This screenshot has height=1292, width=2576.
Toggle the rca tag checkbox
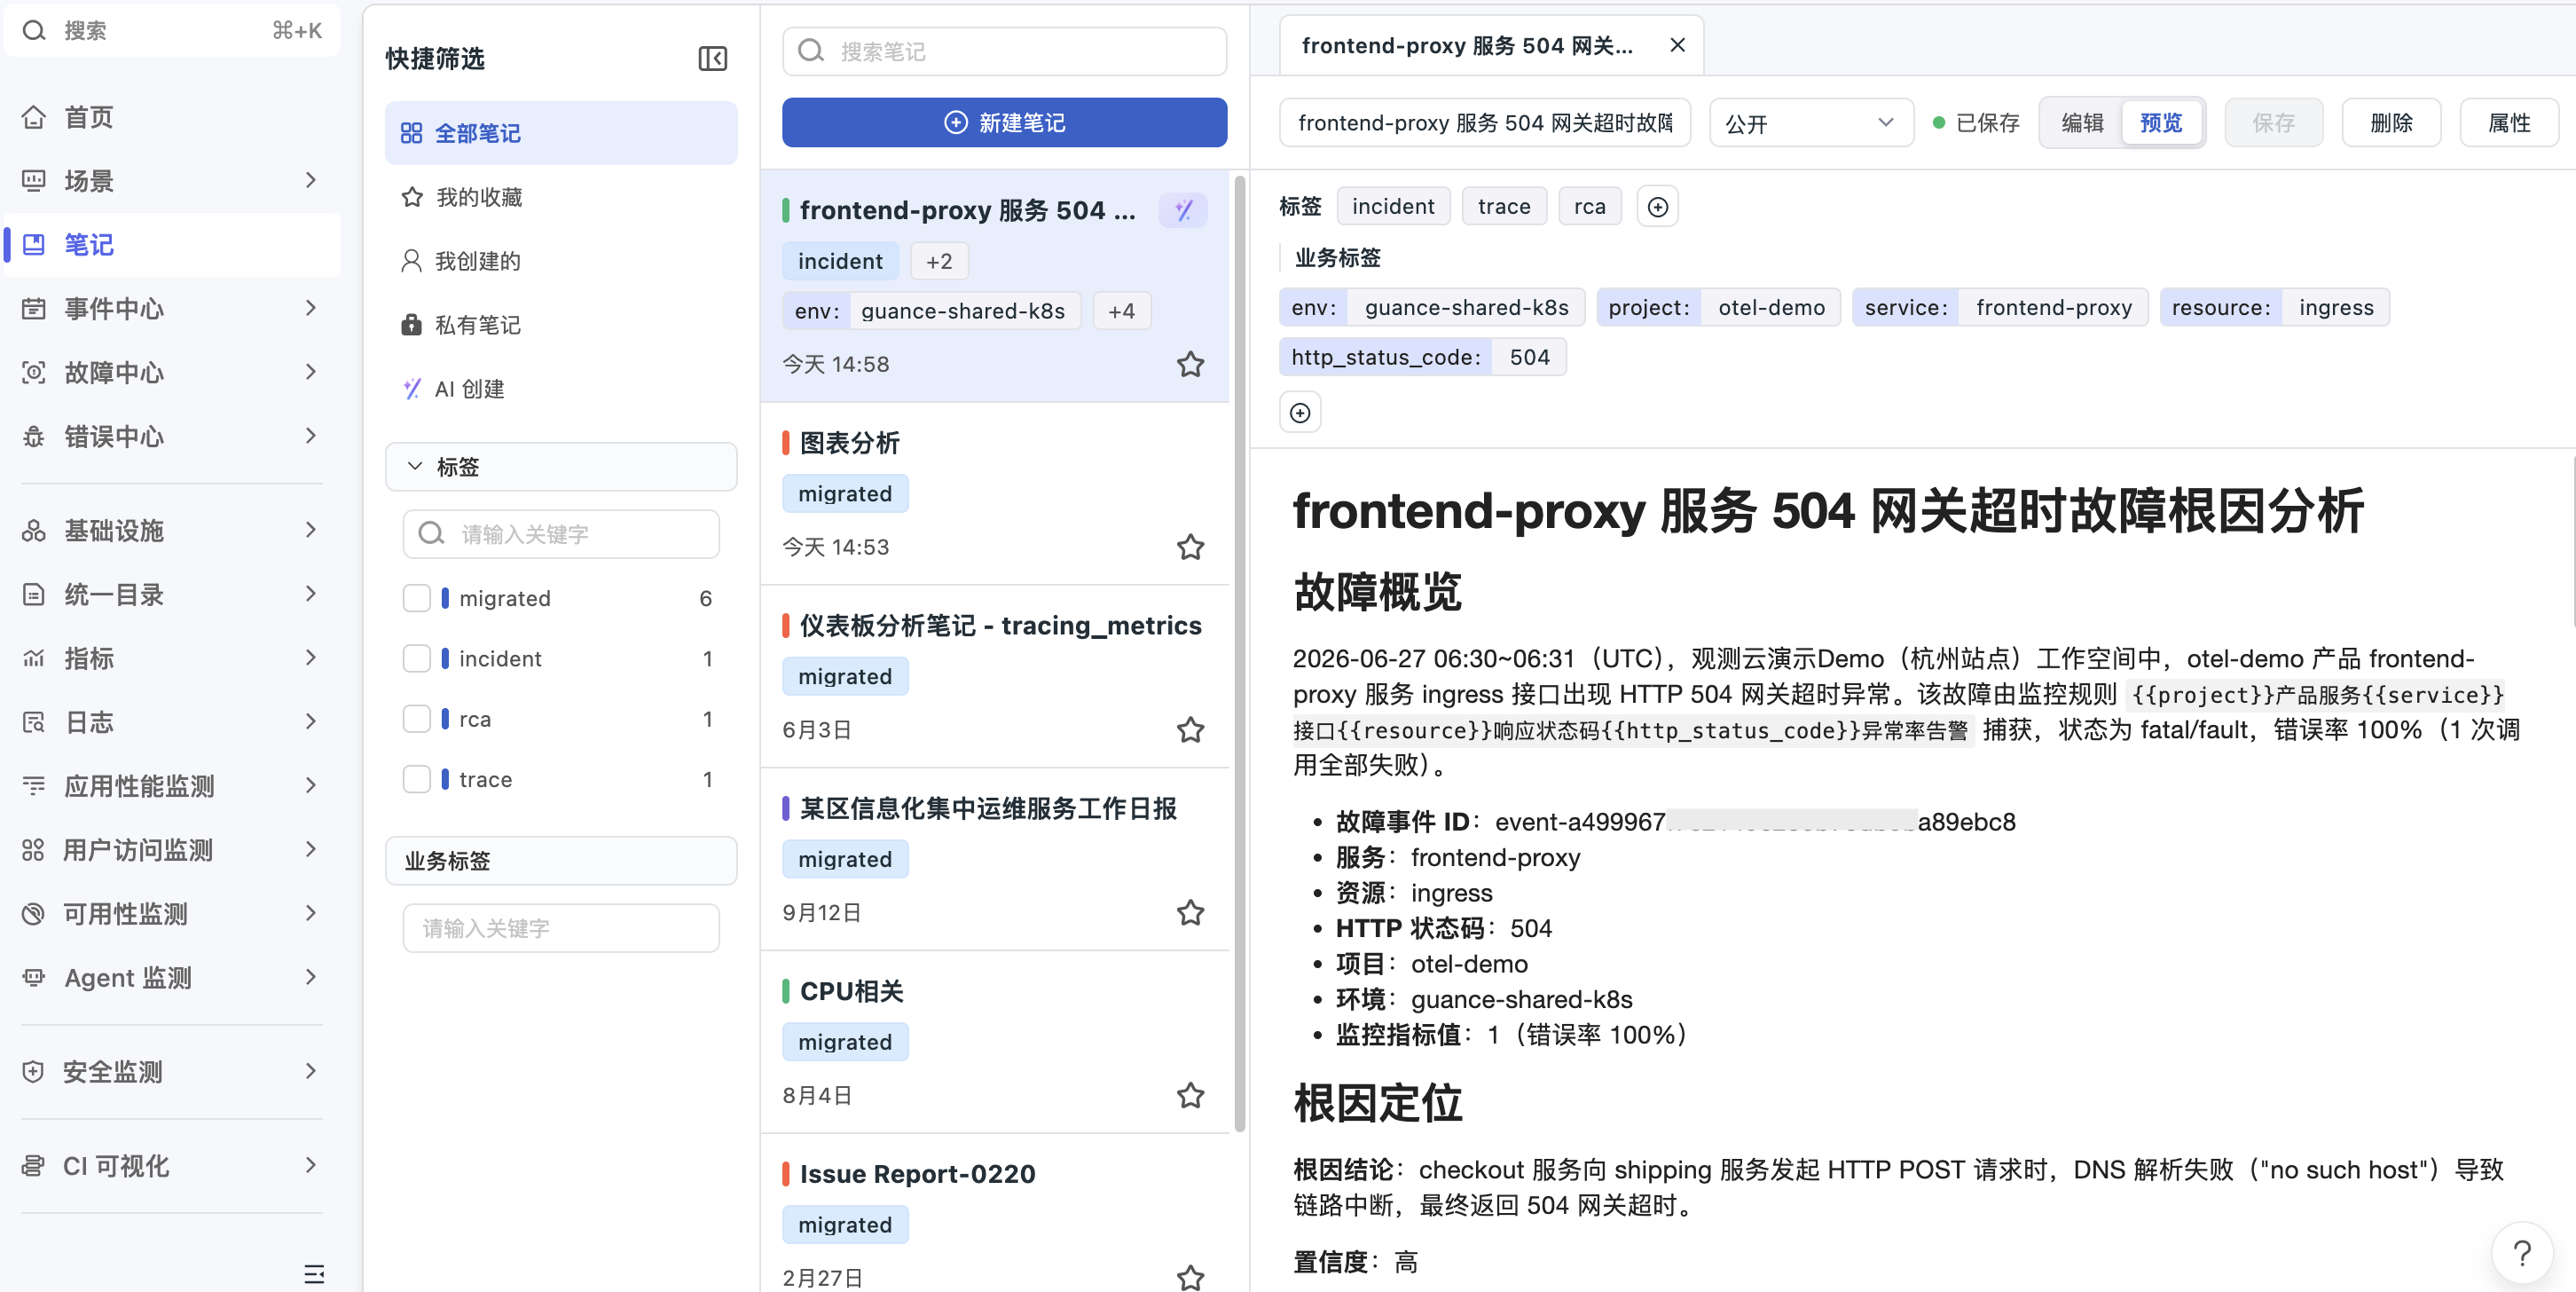point(417,719)
